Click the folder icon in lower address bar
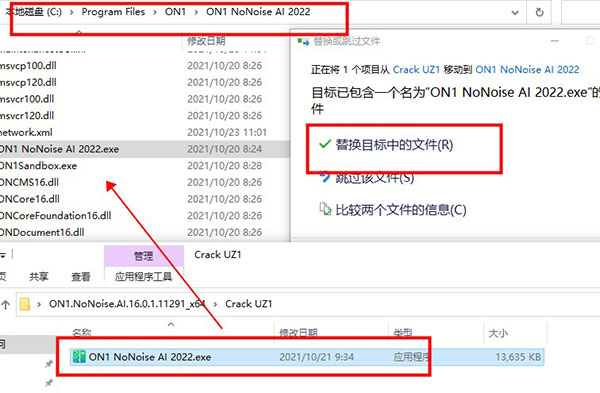Screen dimensions: 600x393 click(25, 304)
